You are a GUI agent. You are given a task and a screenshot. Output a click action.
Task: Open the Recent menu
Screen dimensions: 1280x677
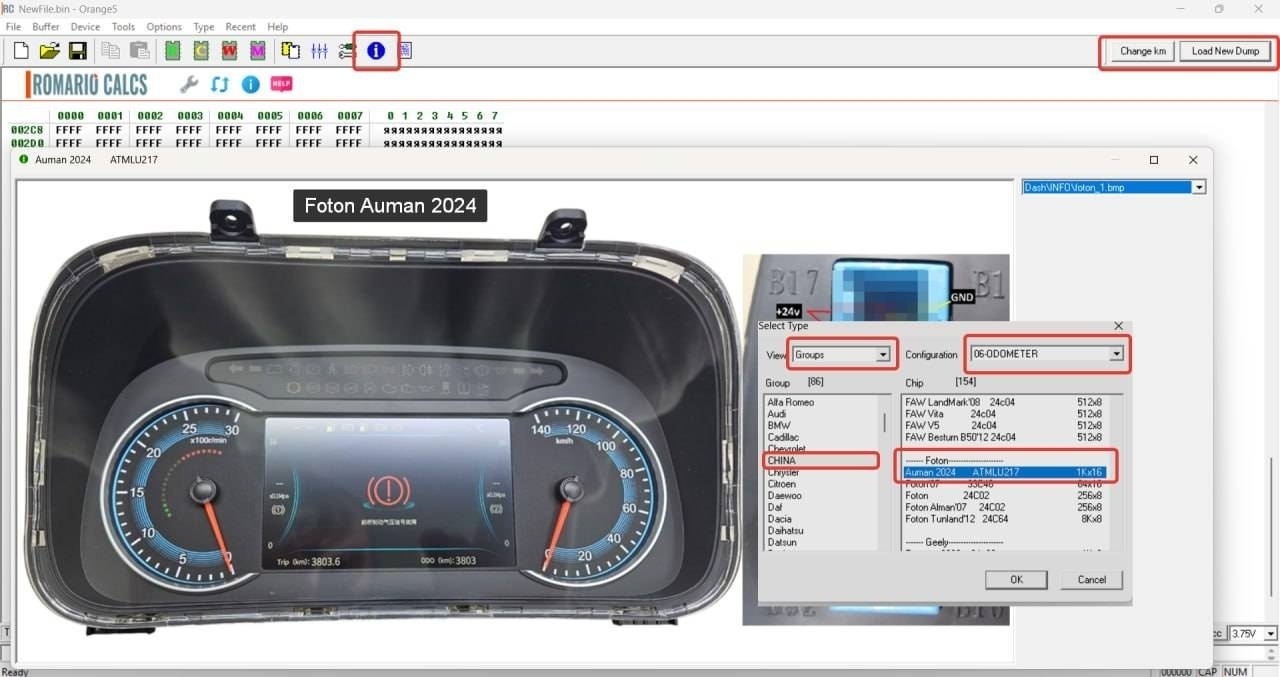[x=240, y=27]
